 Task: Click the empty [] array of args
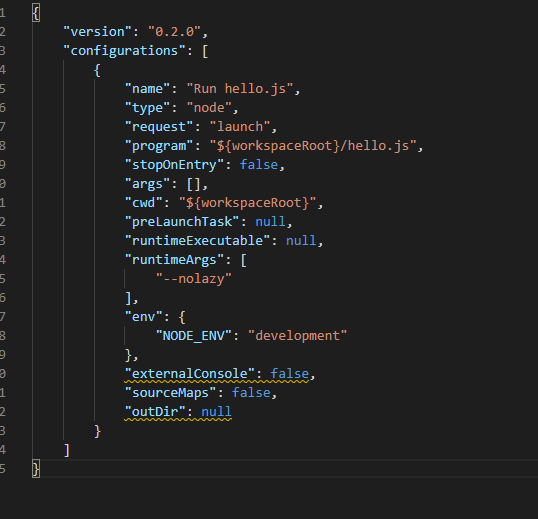pos(194,184)
